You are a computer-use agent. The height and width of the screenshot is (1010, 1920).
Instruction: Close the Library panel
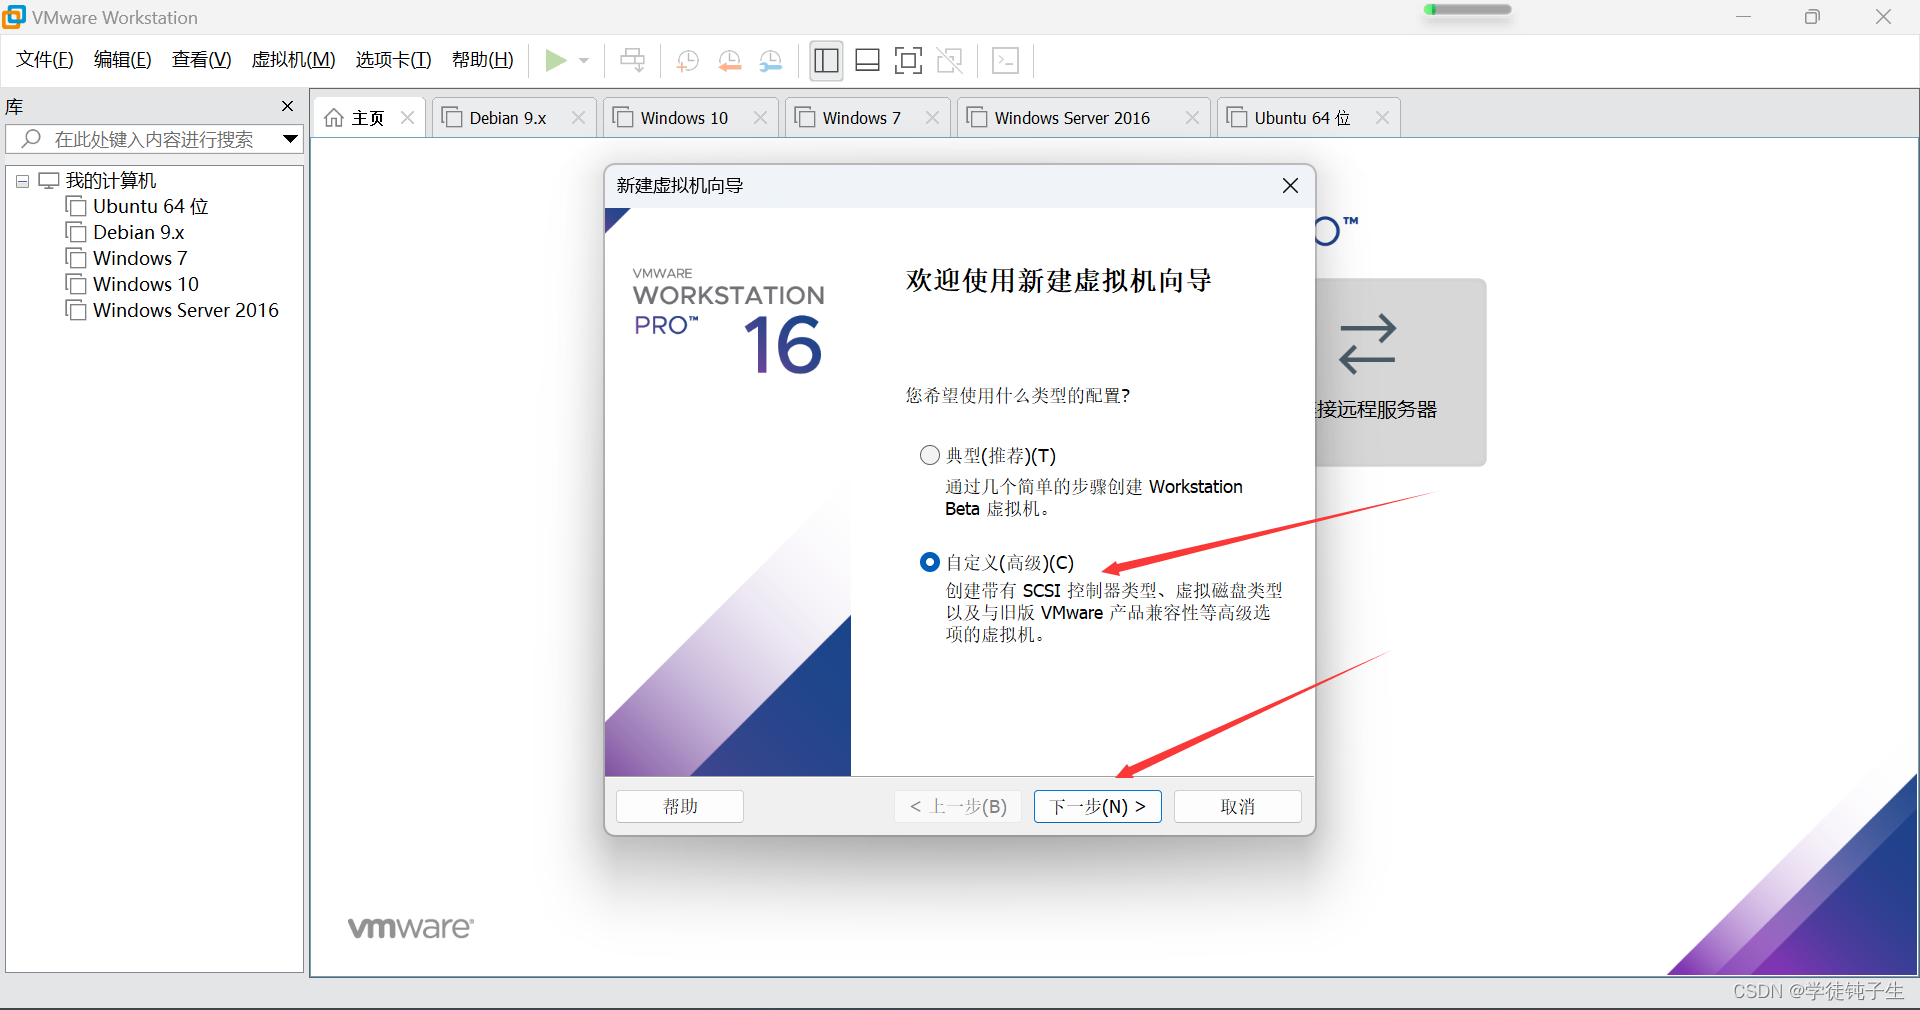pos(288,106)
